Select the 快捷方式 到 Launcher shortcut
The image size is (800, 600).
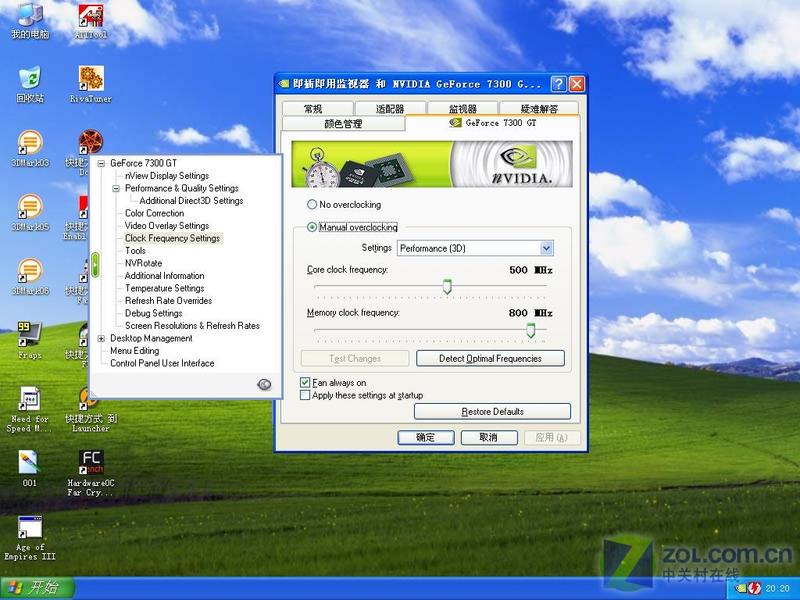pos(91,410)
